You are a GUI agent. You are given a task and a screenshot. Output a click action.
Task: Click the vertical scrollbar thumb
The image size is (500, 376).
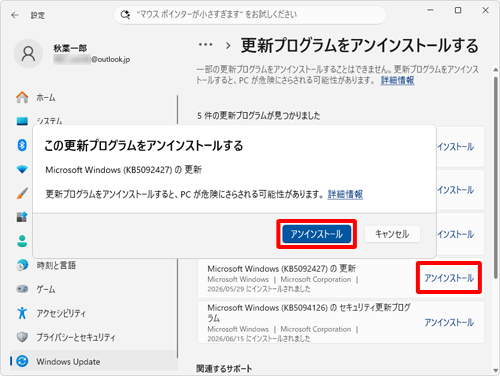(496, 177)
